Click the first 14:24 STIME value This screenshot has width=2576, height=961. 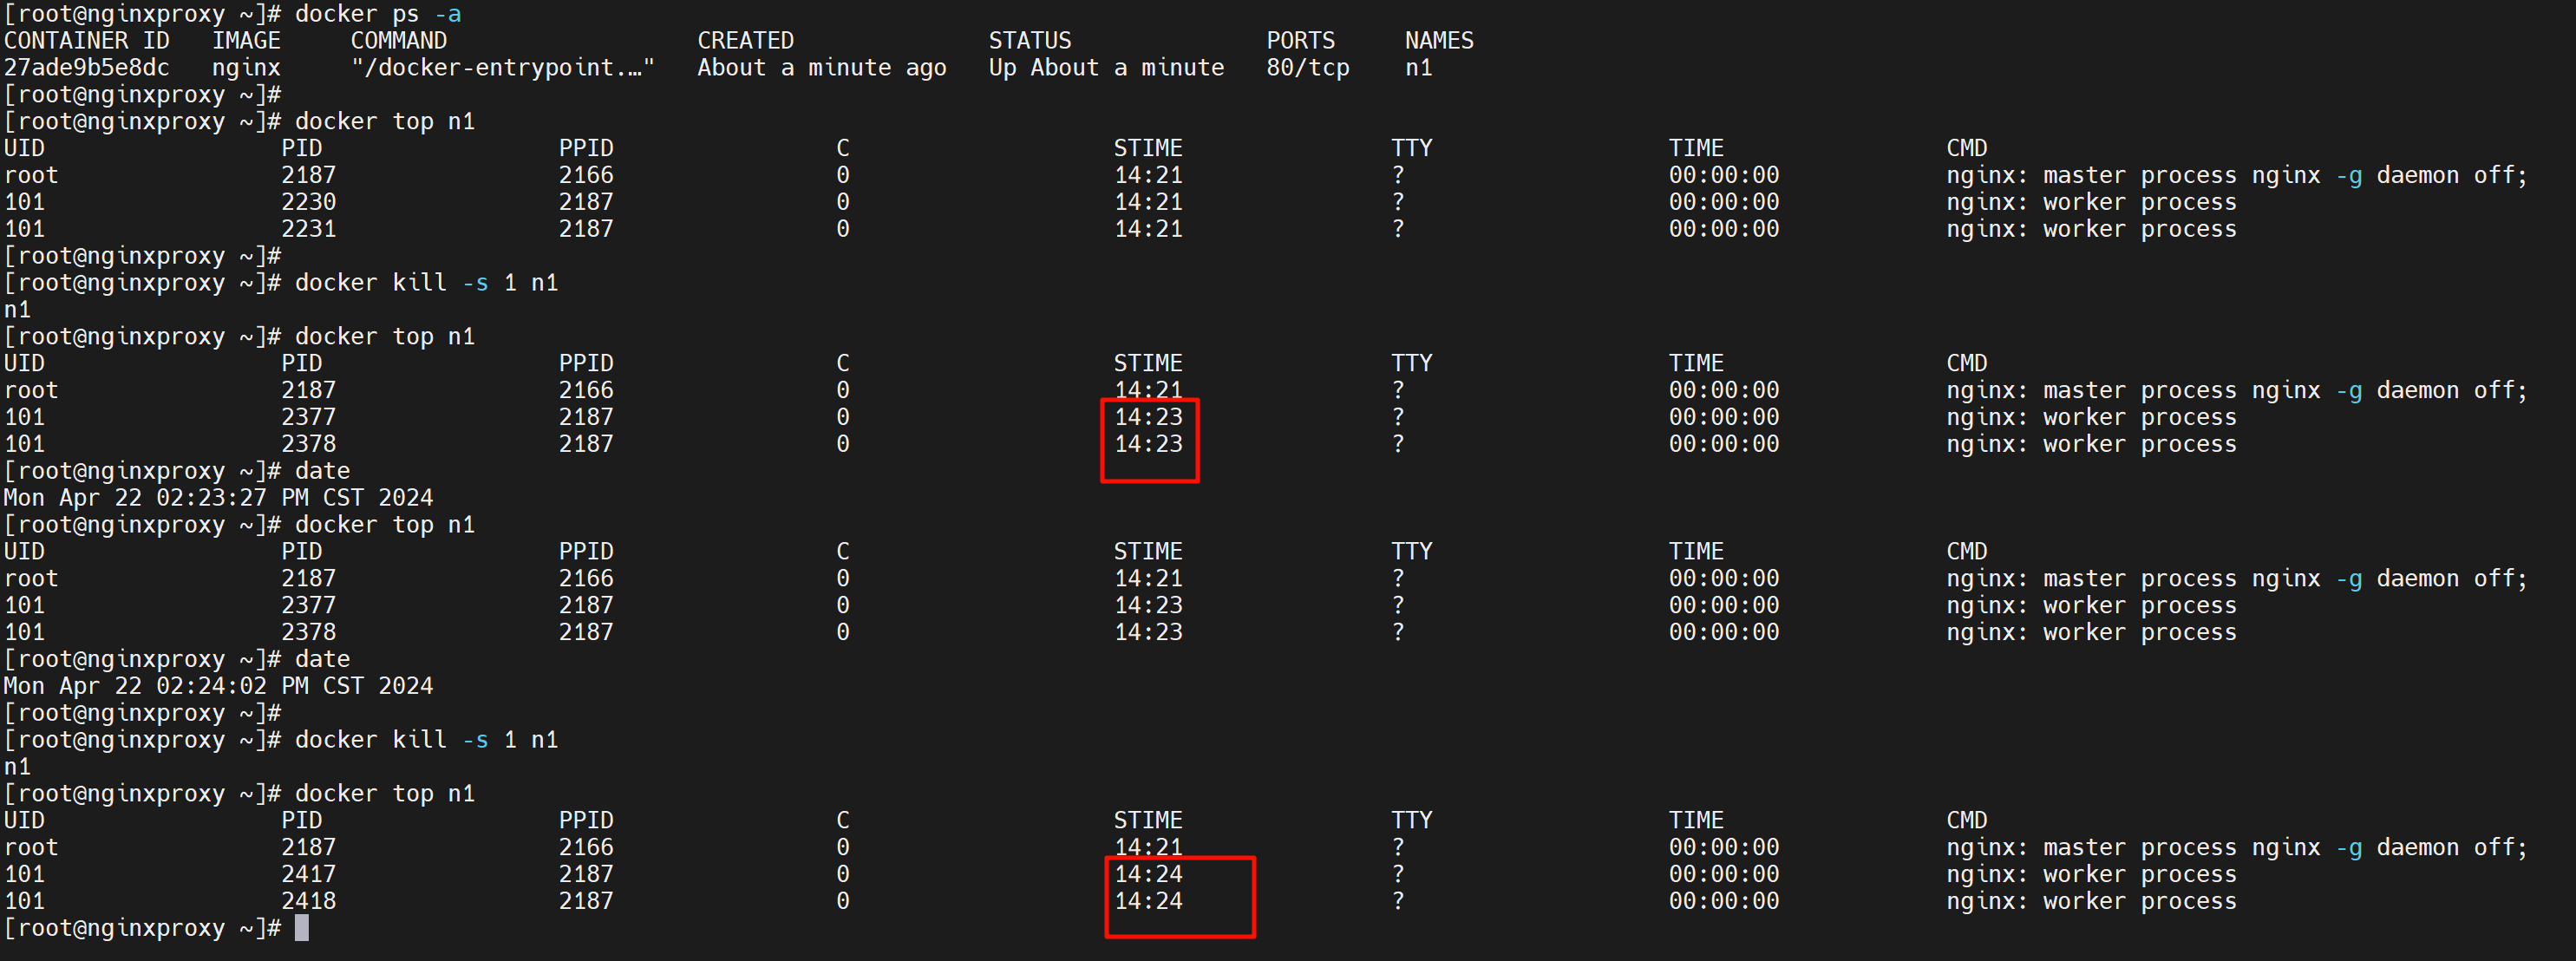click(x=1148, y=874)
